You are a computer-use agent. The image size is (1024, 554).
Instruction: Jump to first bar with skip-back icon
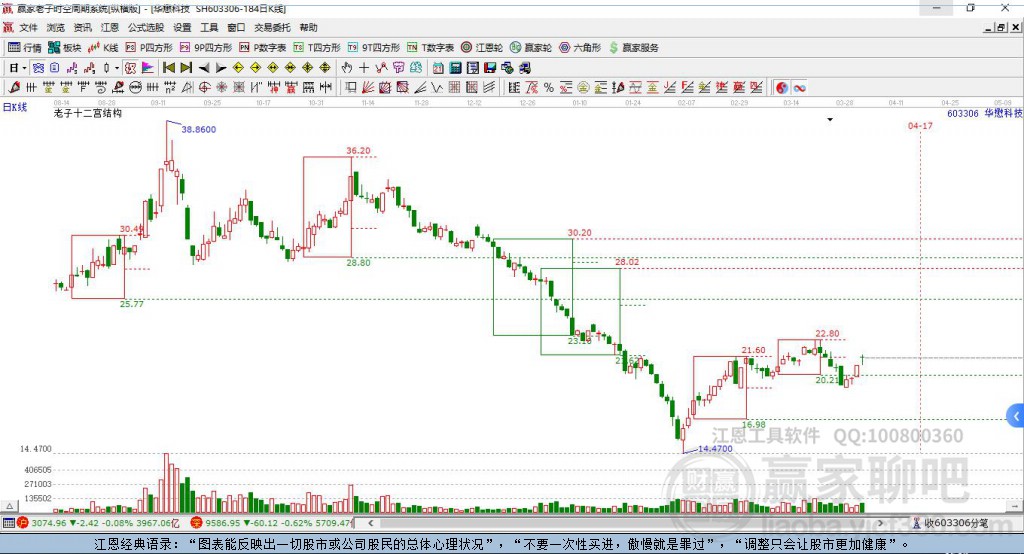point(168,68)
